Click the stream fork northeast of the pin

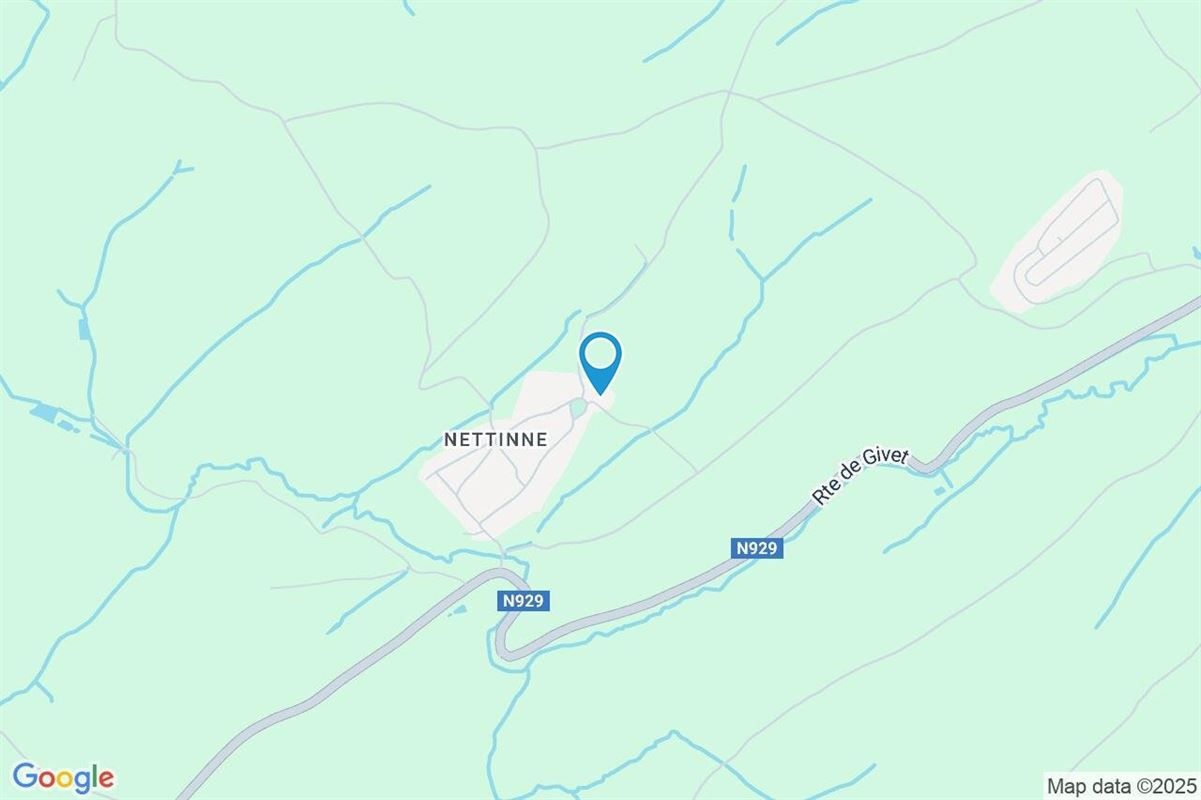762,281
